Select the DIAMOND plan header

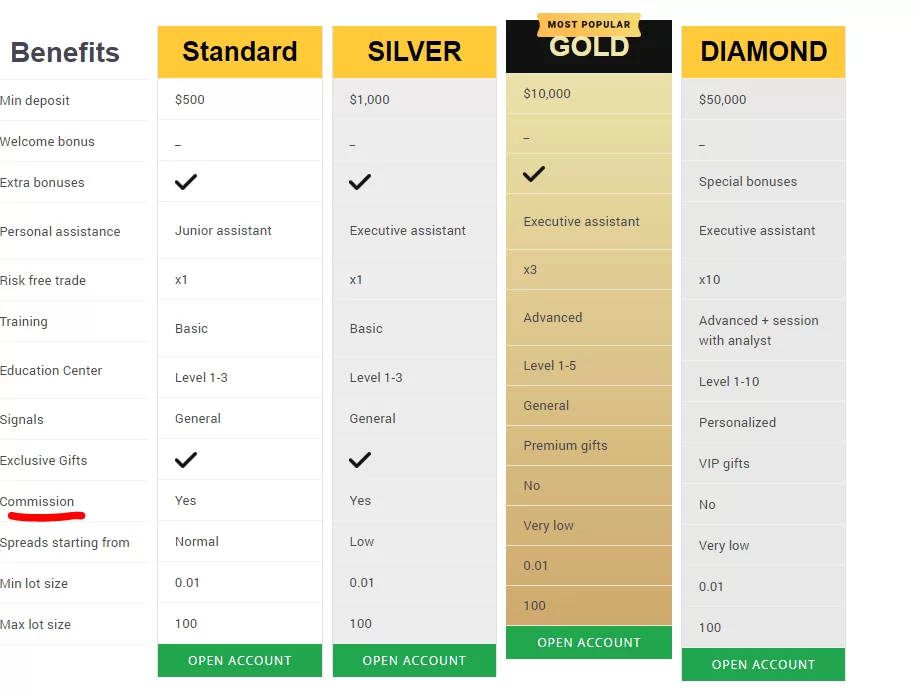coord(763,52)
